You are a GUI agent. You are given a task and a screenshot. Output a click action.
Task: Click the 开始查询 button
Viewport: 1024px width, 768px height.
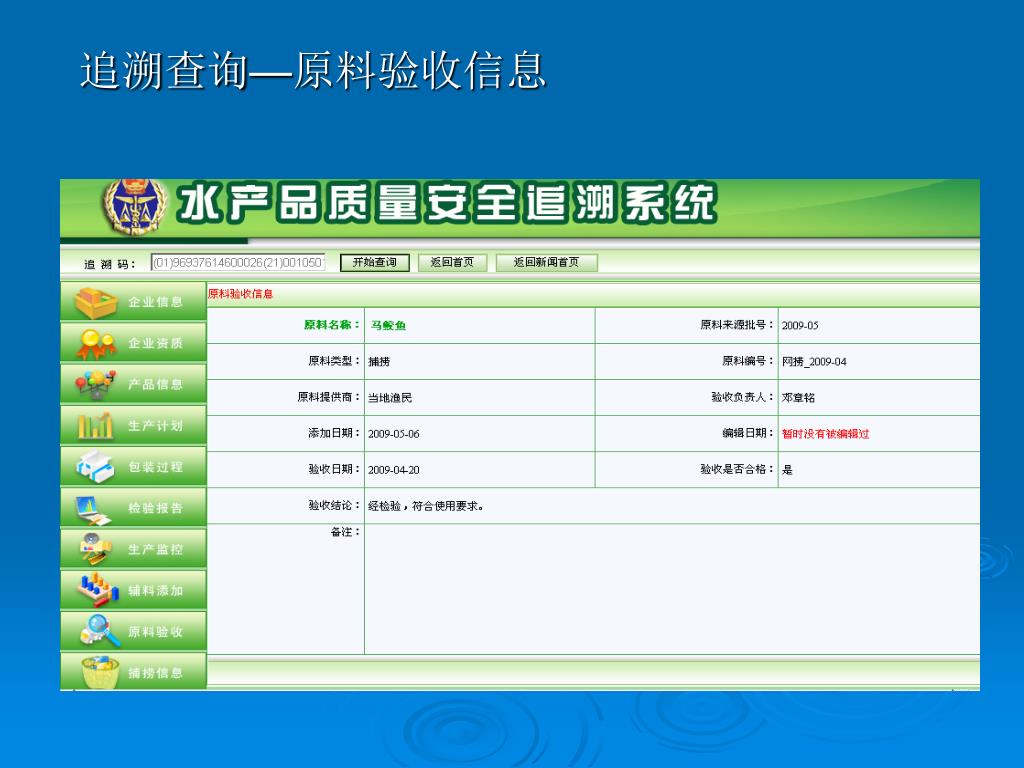(375, 263)
